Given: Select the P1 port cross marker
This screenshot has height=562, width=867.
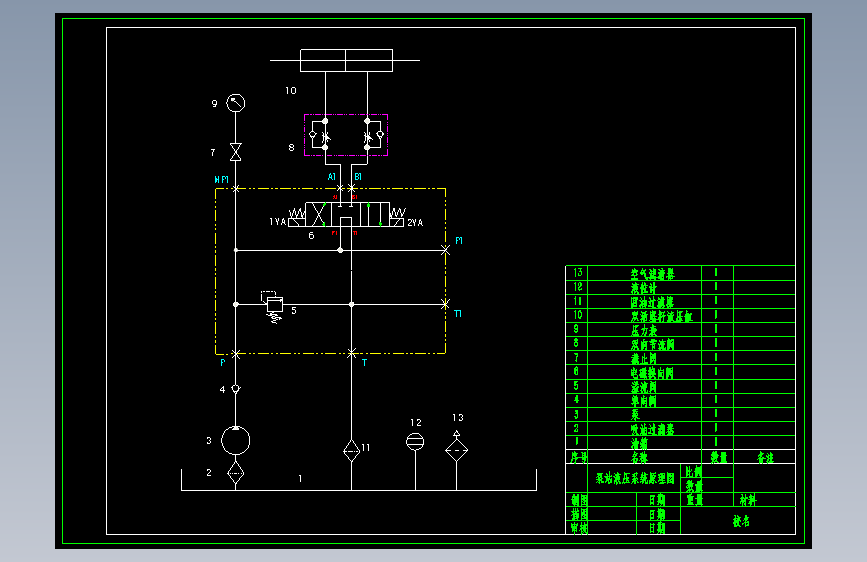Looking at the screenshot, I should pos(446,250).
